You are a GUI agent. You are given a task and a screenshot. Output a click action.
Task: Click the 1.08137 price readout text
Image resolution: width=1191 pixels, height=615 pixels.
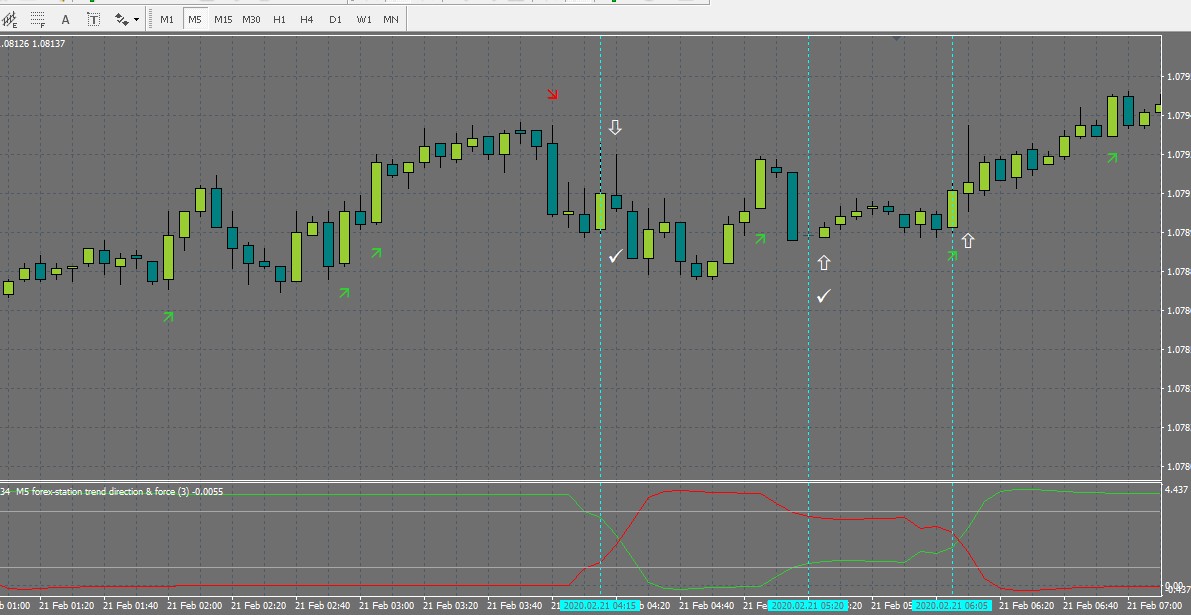click(x=49, y=44)
